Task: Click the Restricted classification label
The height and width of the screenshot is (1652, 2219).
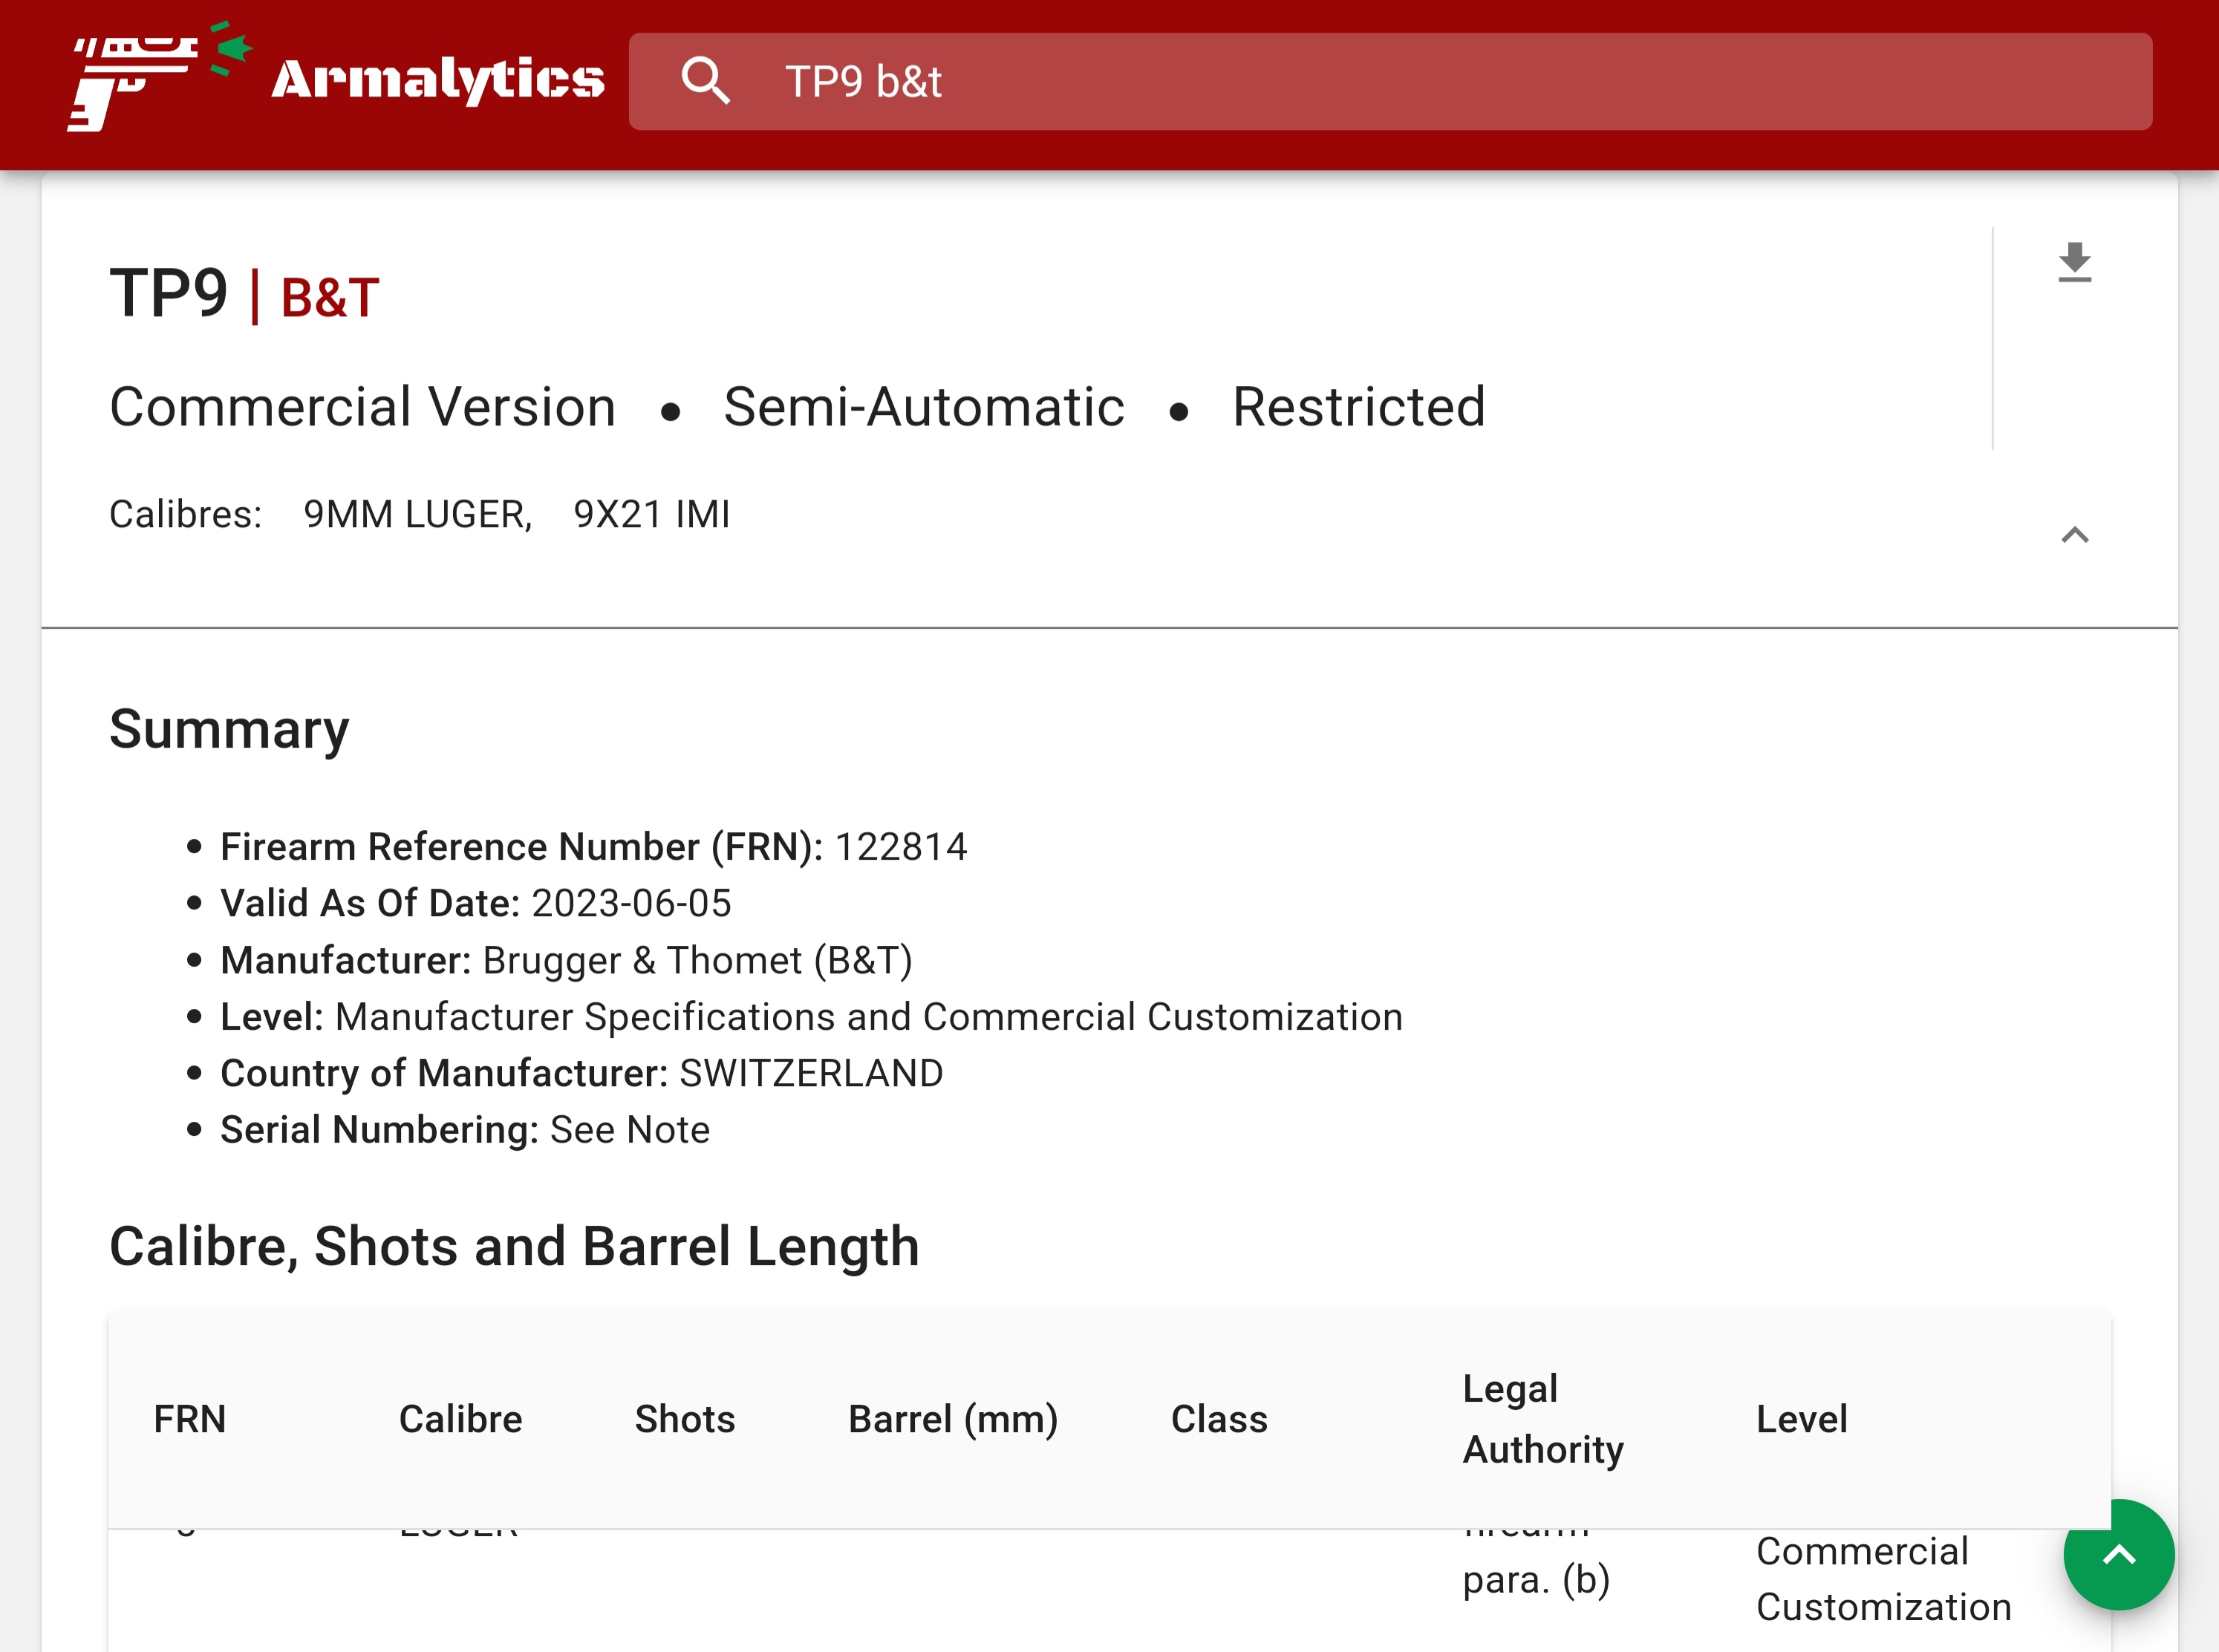Action: tap(1358, 407)
